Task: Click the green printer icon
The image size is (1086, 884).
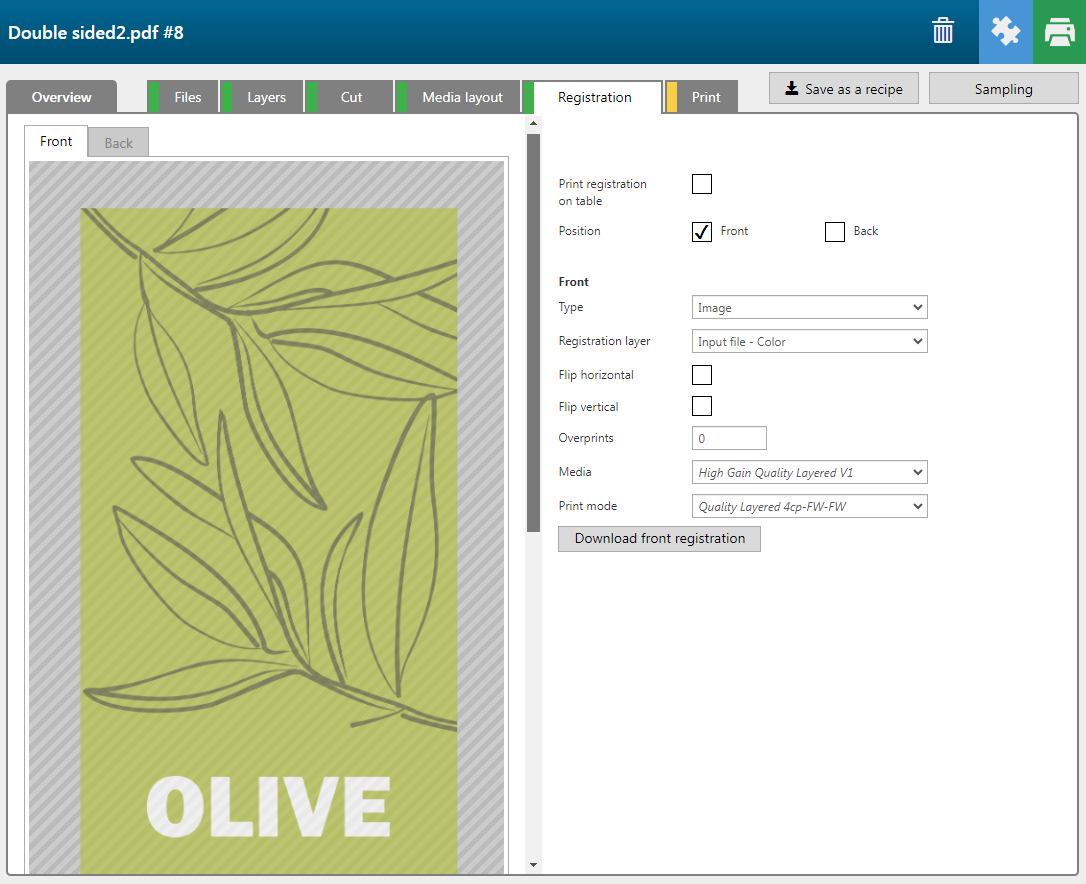Action: 1059,32
